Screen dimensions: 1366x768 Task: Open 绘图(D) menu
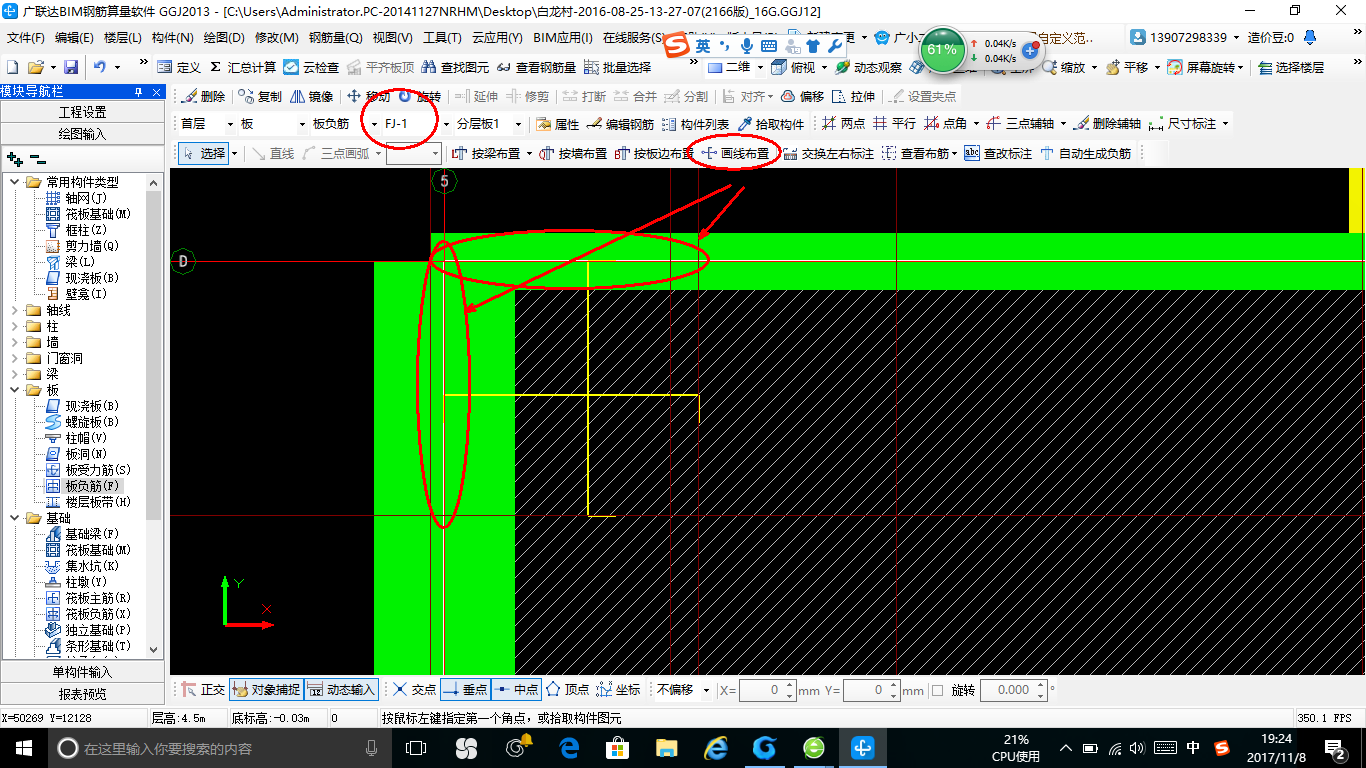223,38
